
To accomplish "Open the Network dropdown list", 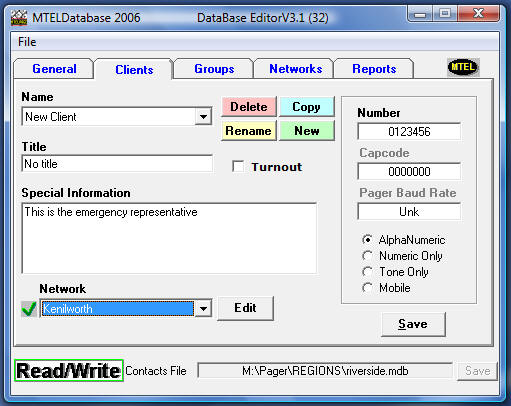I will tap(203, 309).
